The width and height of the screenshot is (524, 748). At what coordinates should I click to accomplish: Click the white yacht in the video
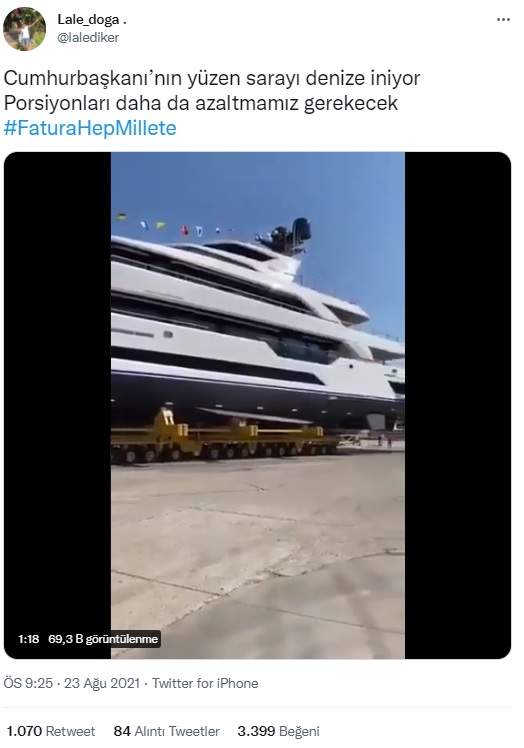point(258,334)
